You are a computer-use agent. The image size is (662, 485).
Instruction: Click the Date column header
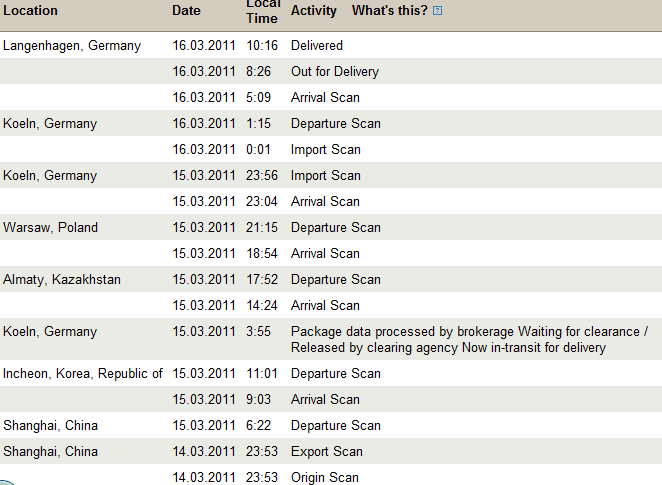tap(186, 11)
